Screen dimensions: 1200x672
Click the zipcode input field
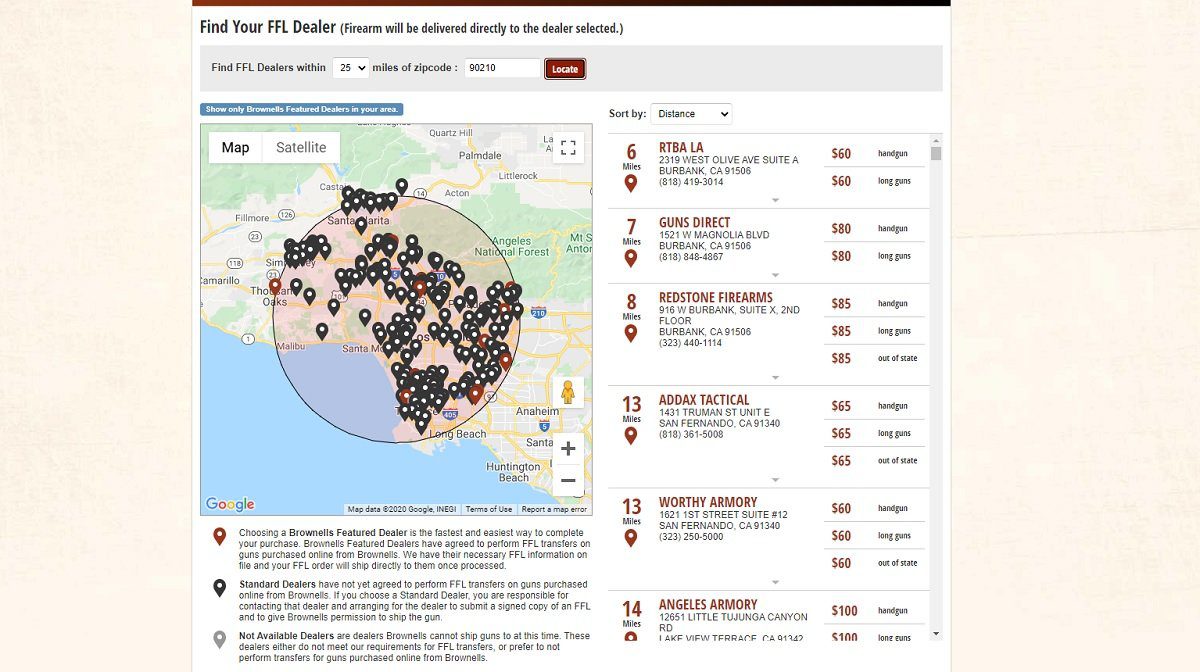coord(502,68)
